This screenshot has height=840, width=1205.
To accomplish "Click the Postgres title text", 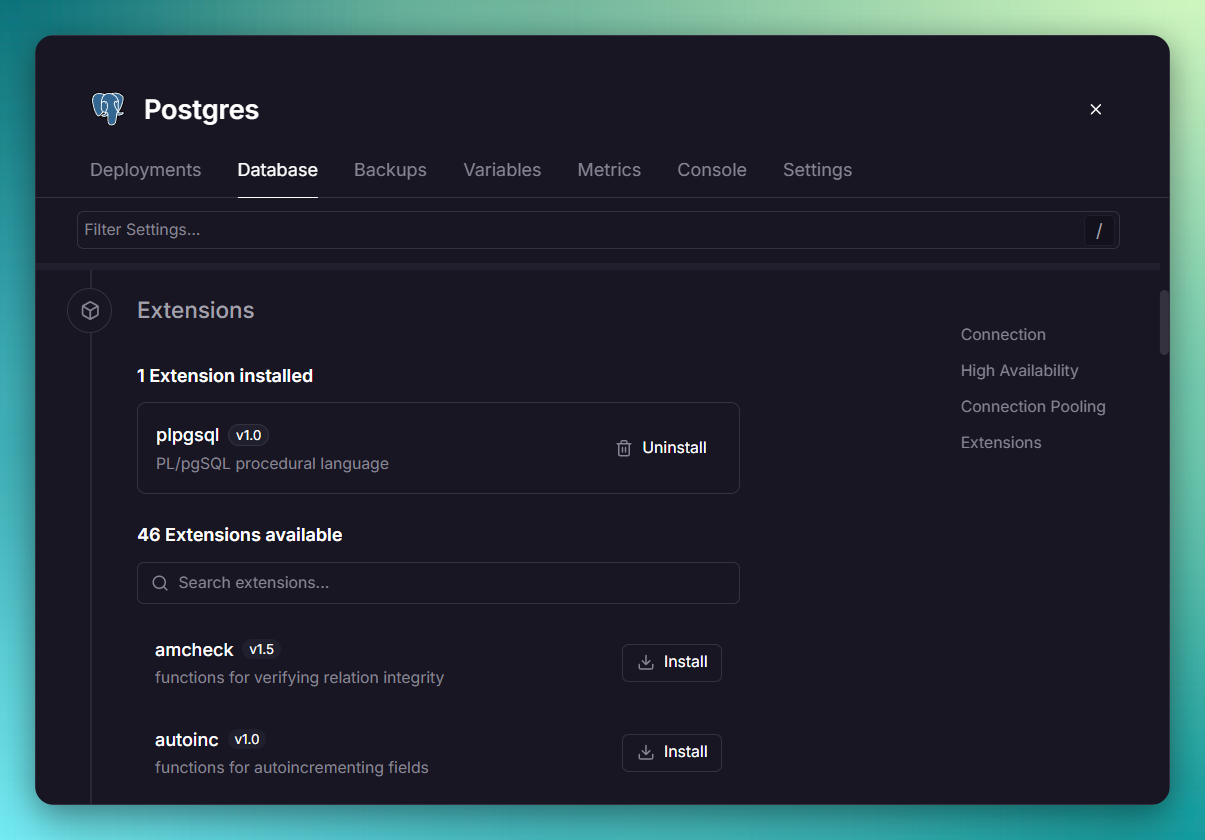I will coord(202,110).
